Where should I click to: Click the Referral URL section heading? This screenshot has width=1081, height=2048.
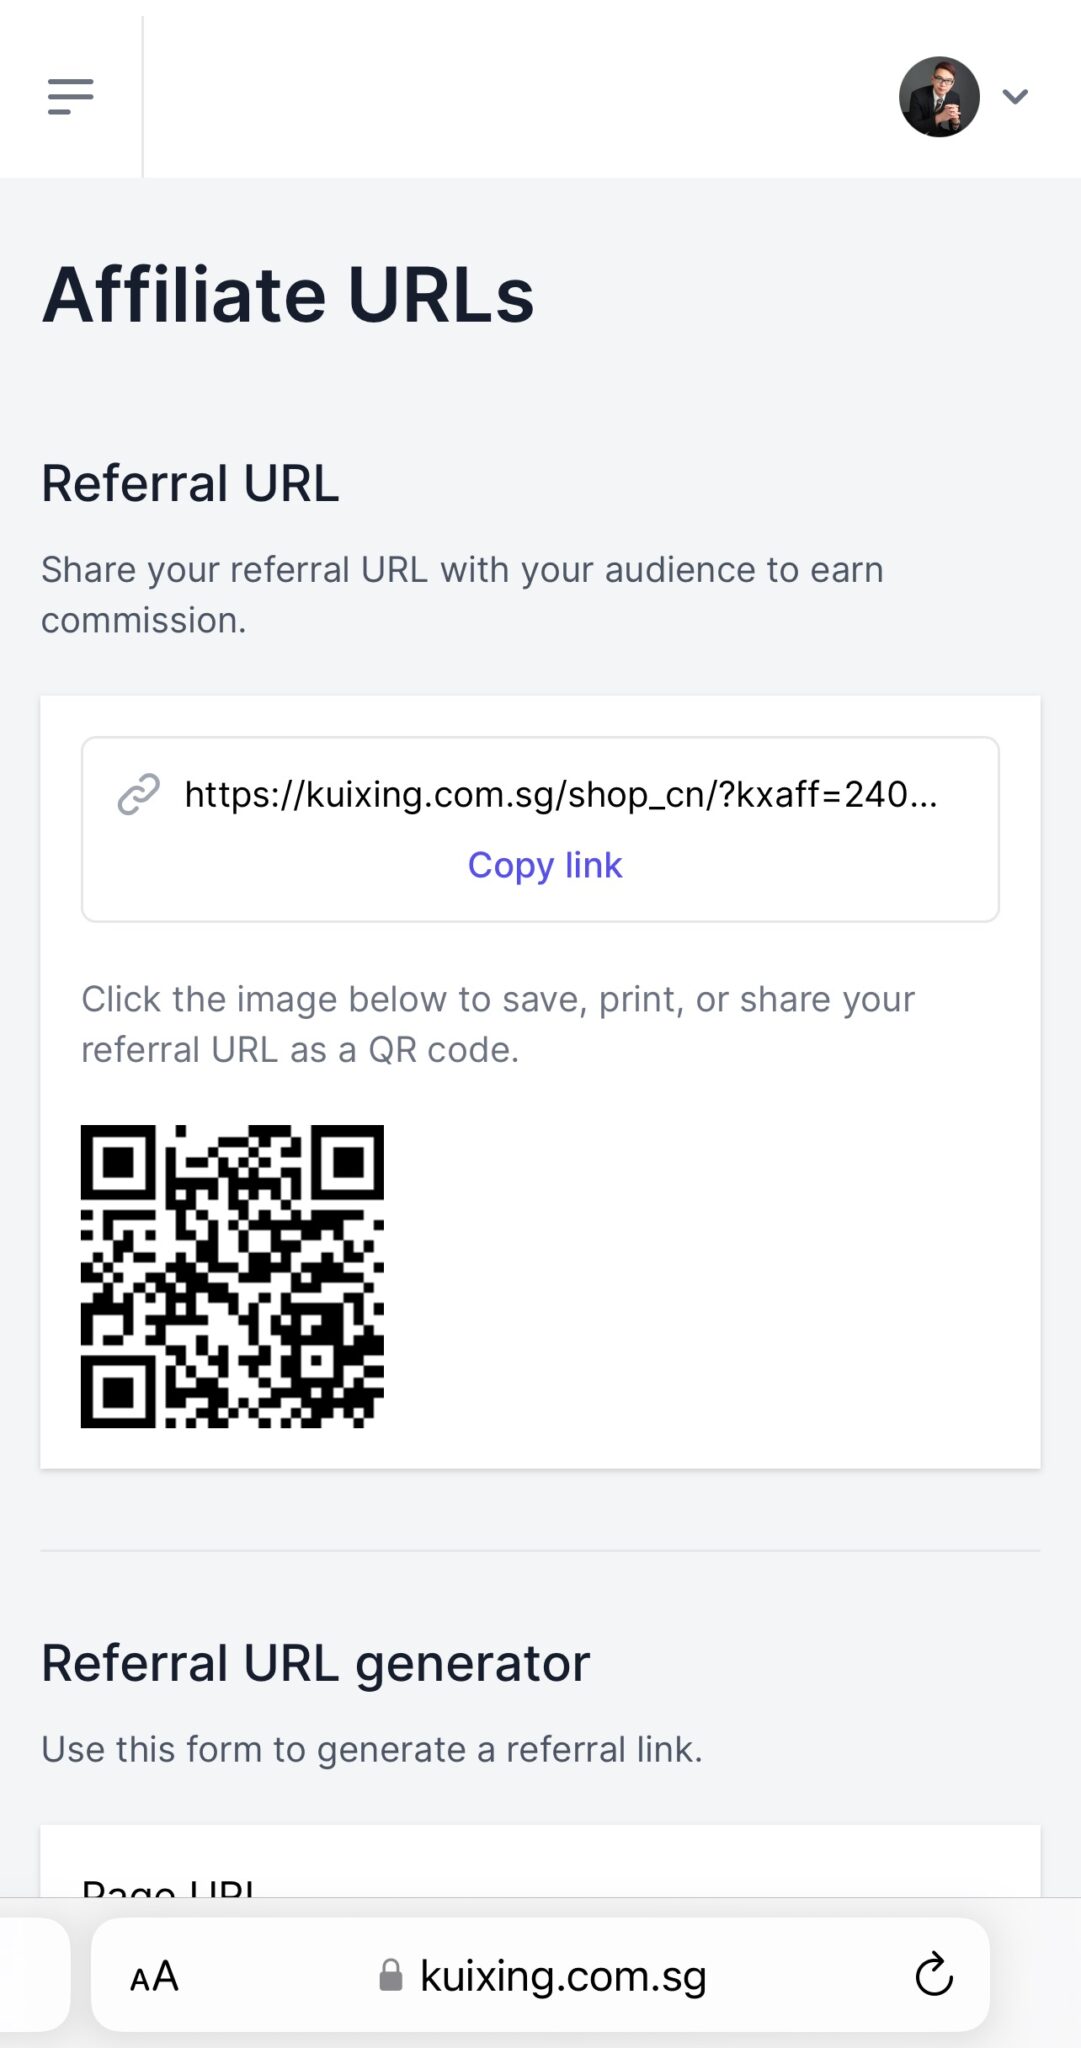(190, 484)
